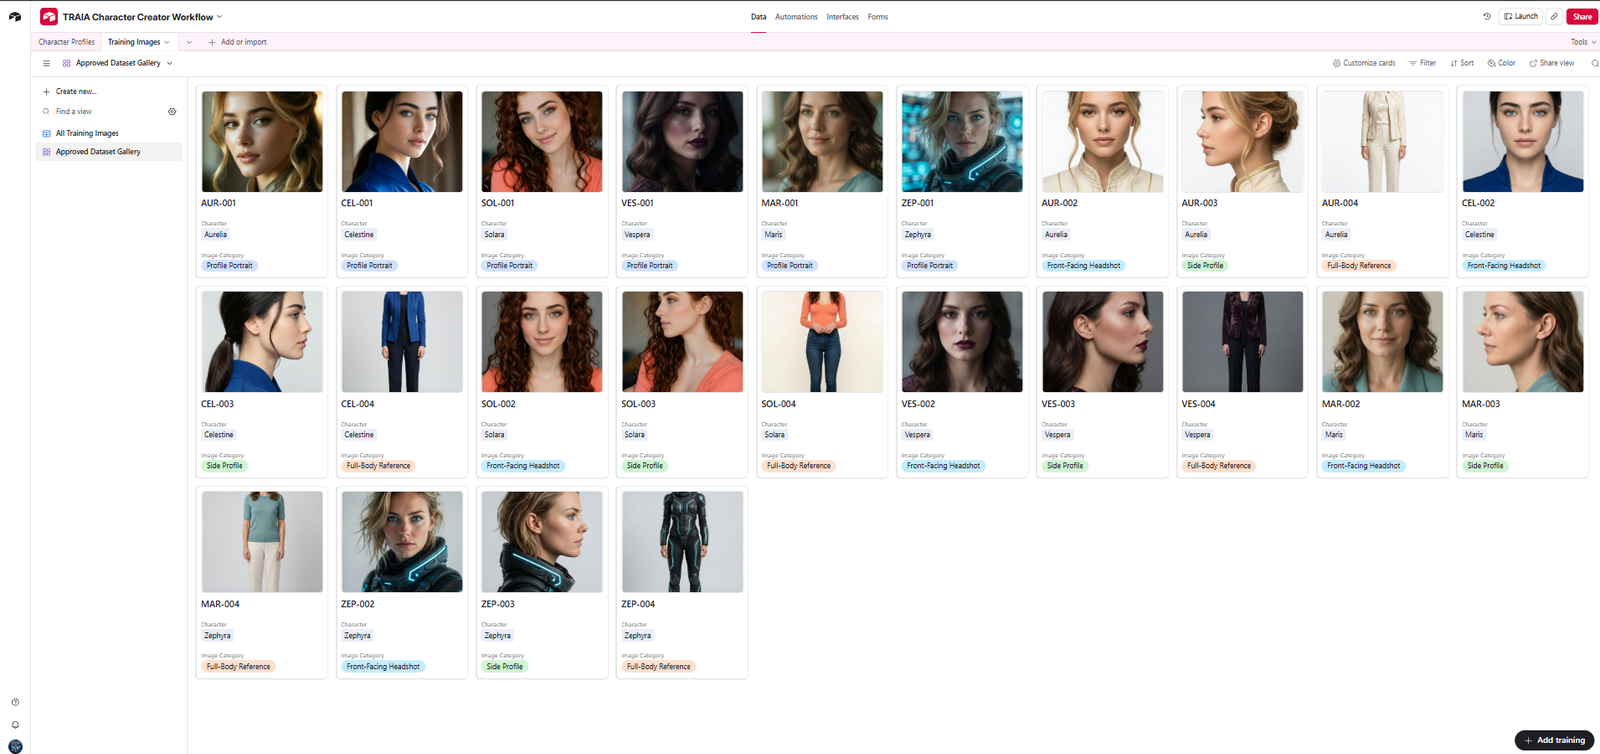Screen dimensions: 1600x754
Task: Click Solara character chip on SOL-003 card
Action: tap(635, 435)
